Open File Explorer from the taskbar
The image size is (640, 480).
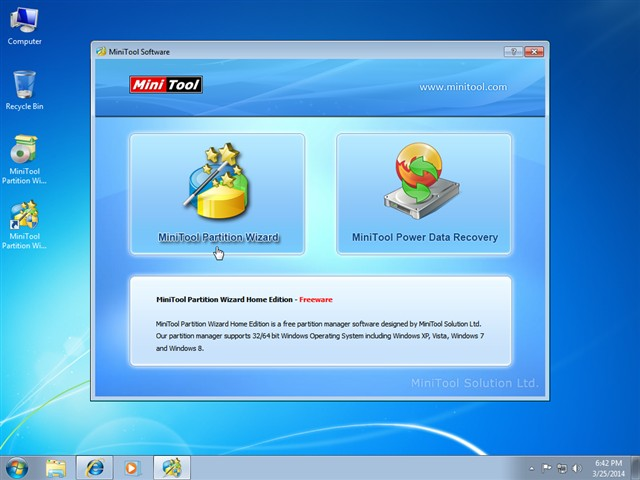[56, 468]
